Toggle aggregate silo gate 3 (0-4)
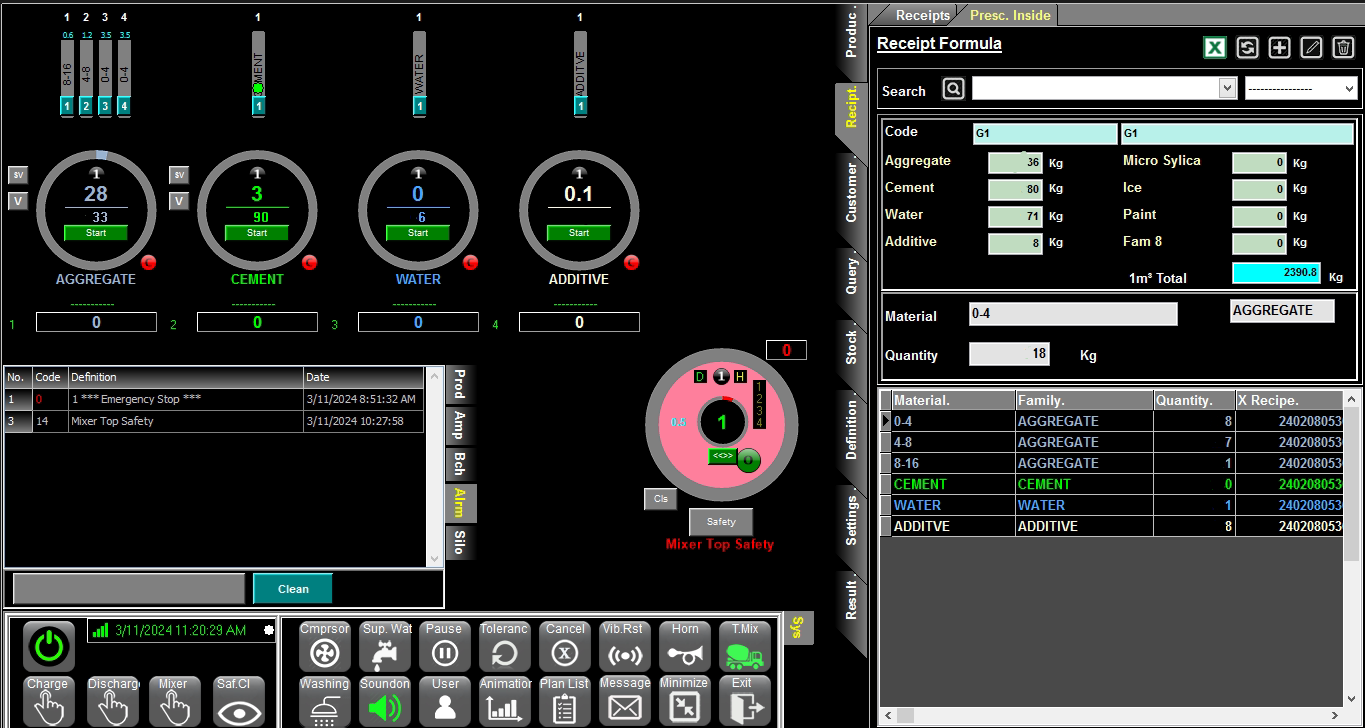This screenshot has height=728, width=1365. point(105,105)
